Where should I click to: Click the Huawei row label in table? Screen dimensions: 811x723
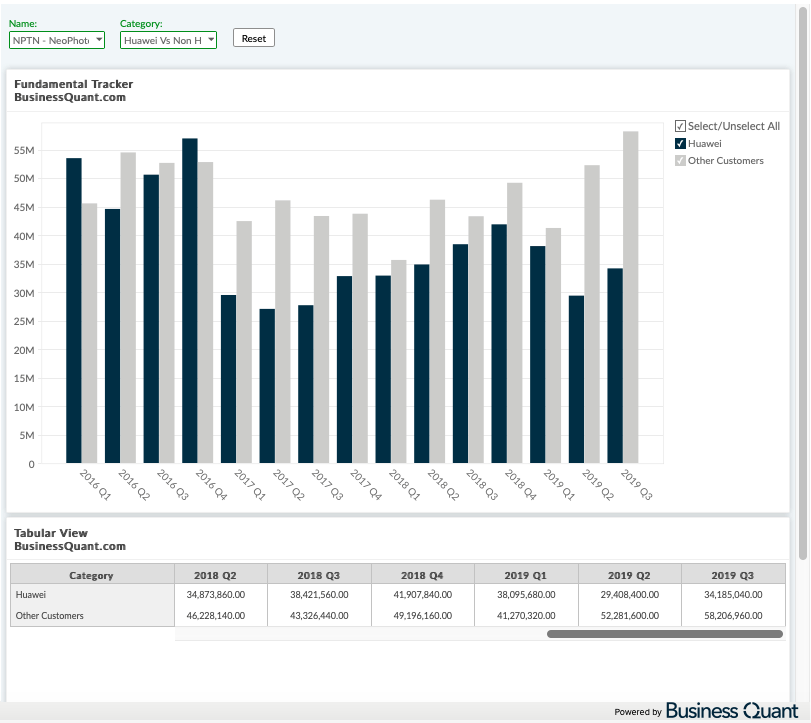31,595
